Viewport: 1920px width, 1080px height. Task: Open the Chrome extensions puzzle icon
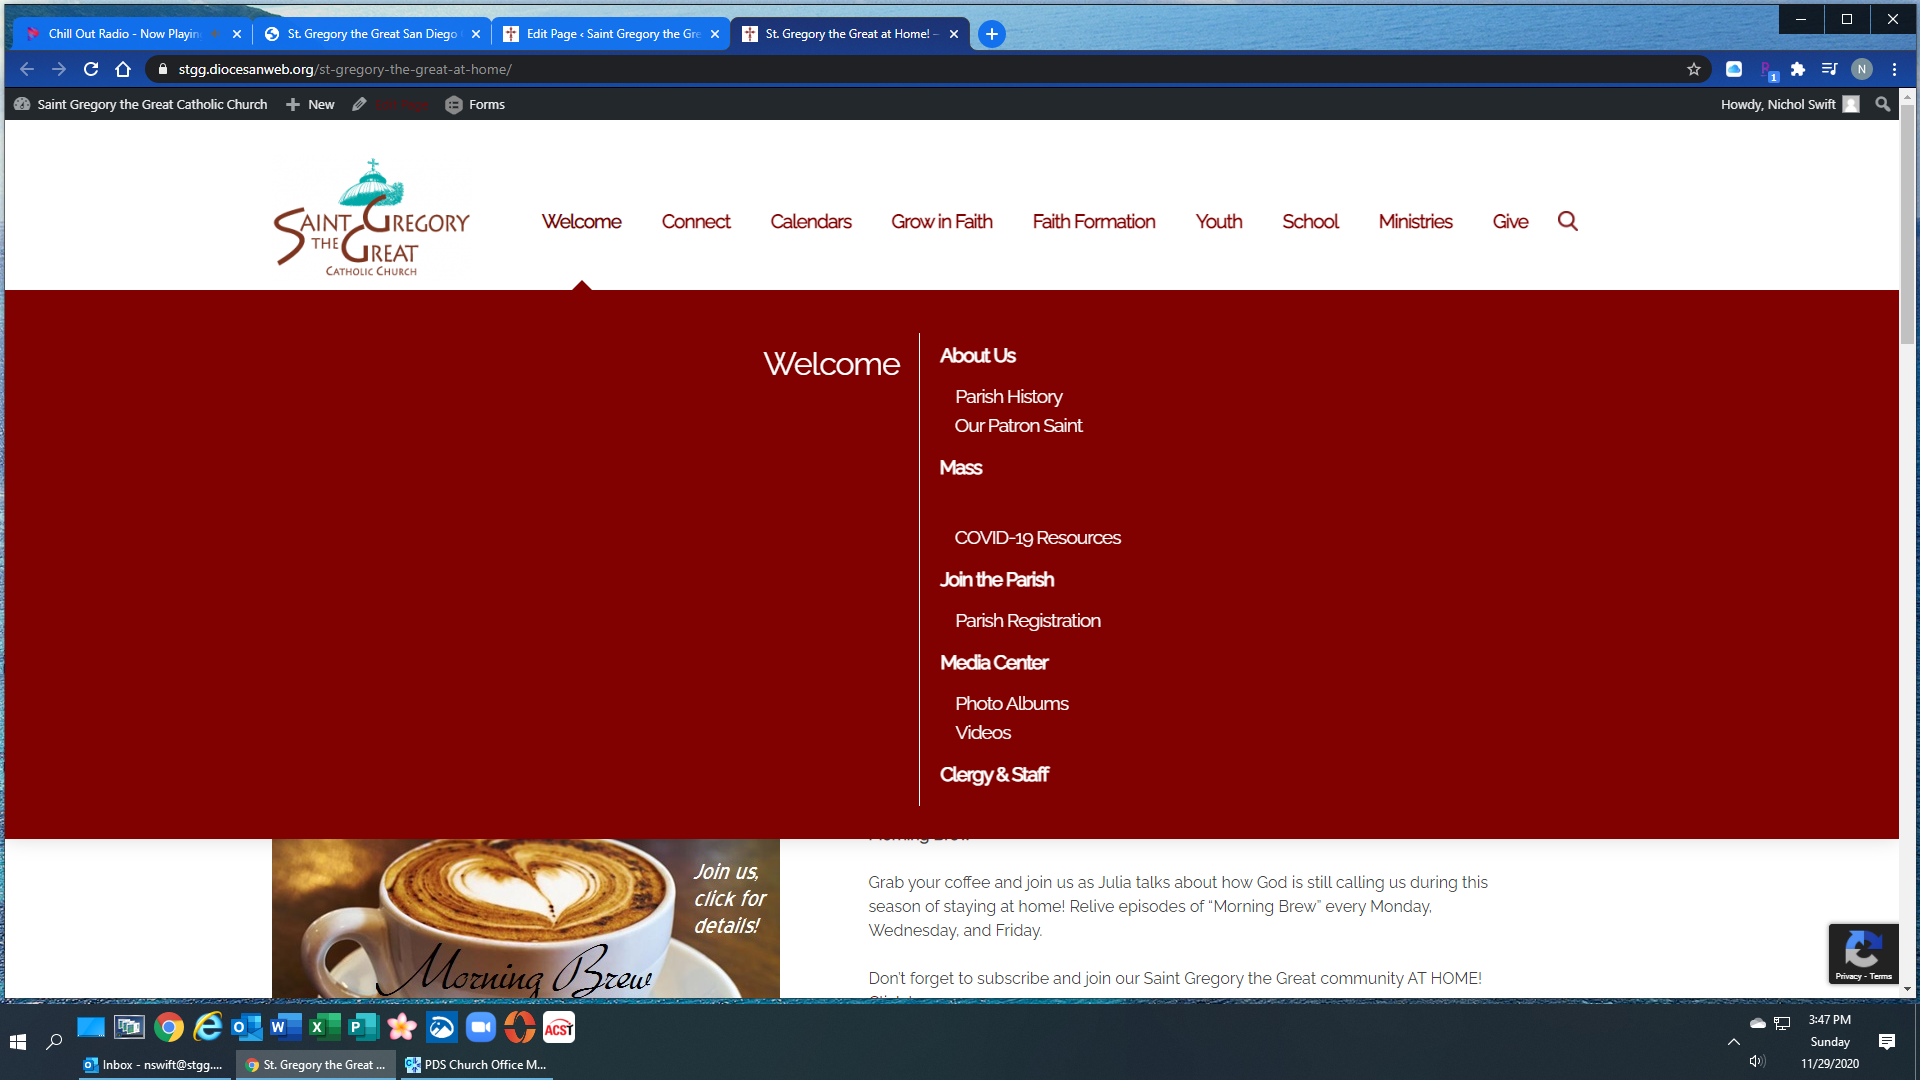point(1798,69)
